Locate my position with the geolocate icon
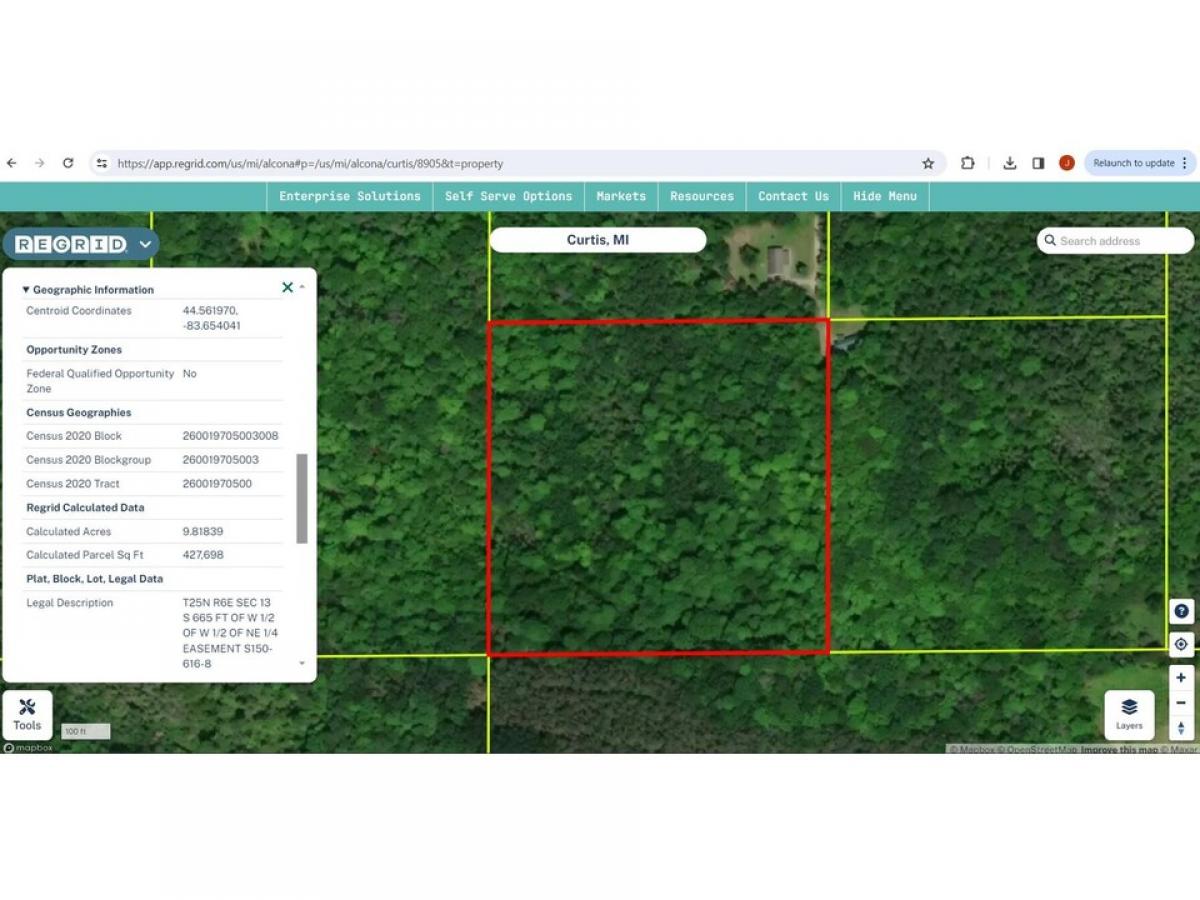This screenshot has width=1200, height=900. point(1181,644)
